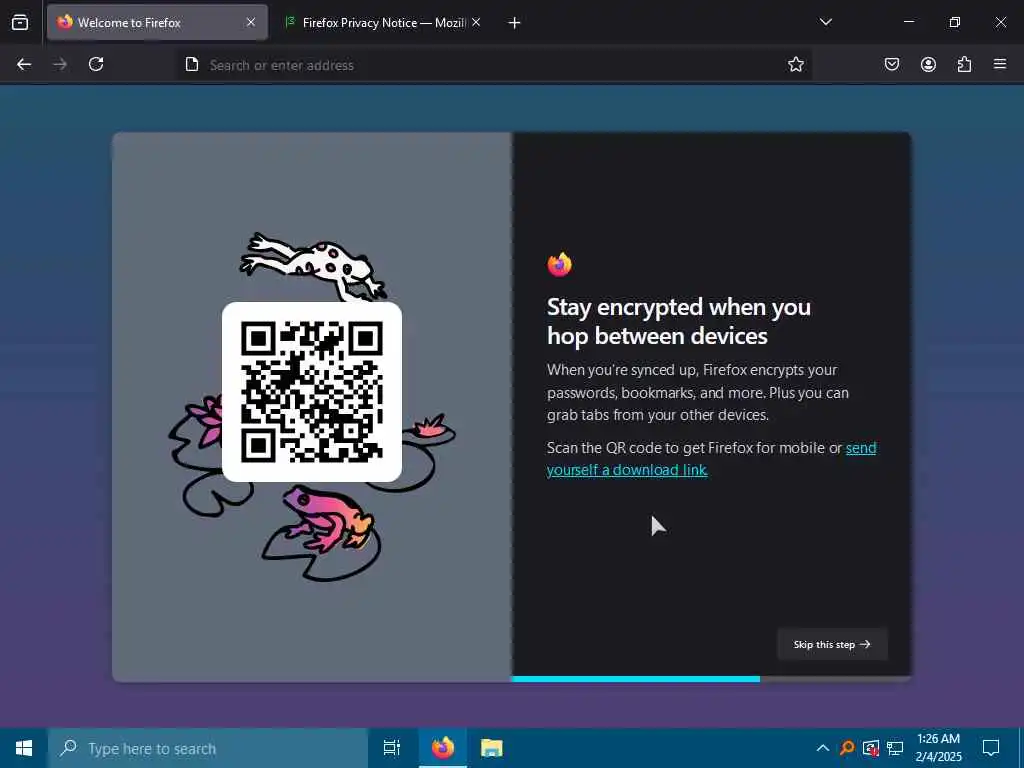1024x768 pixels.
Task: Click Skip this step button
Action: pos(832,644)
